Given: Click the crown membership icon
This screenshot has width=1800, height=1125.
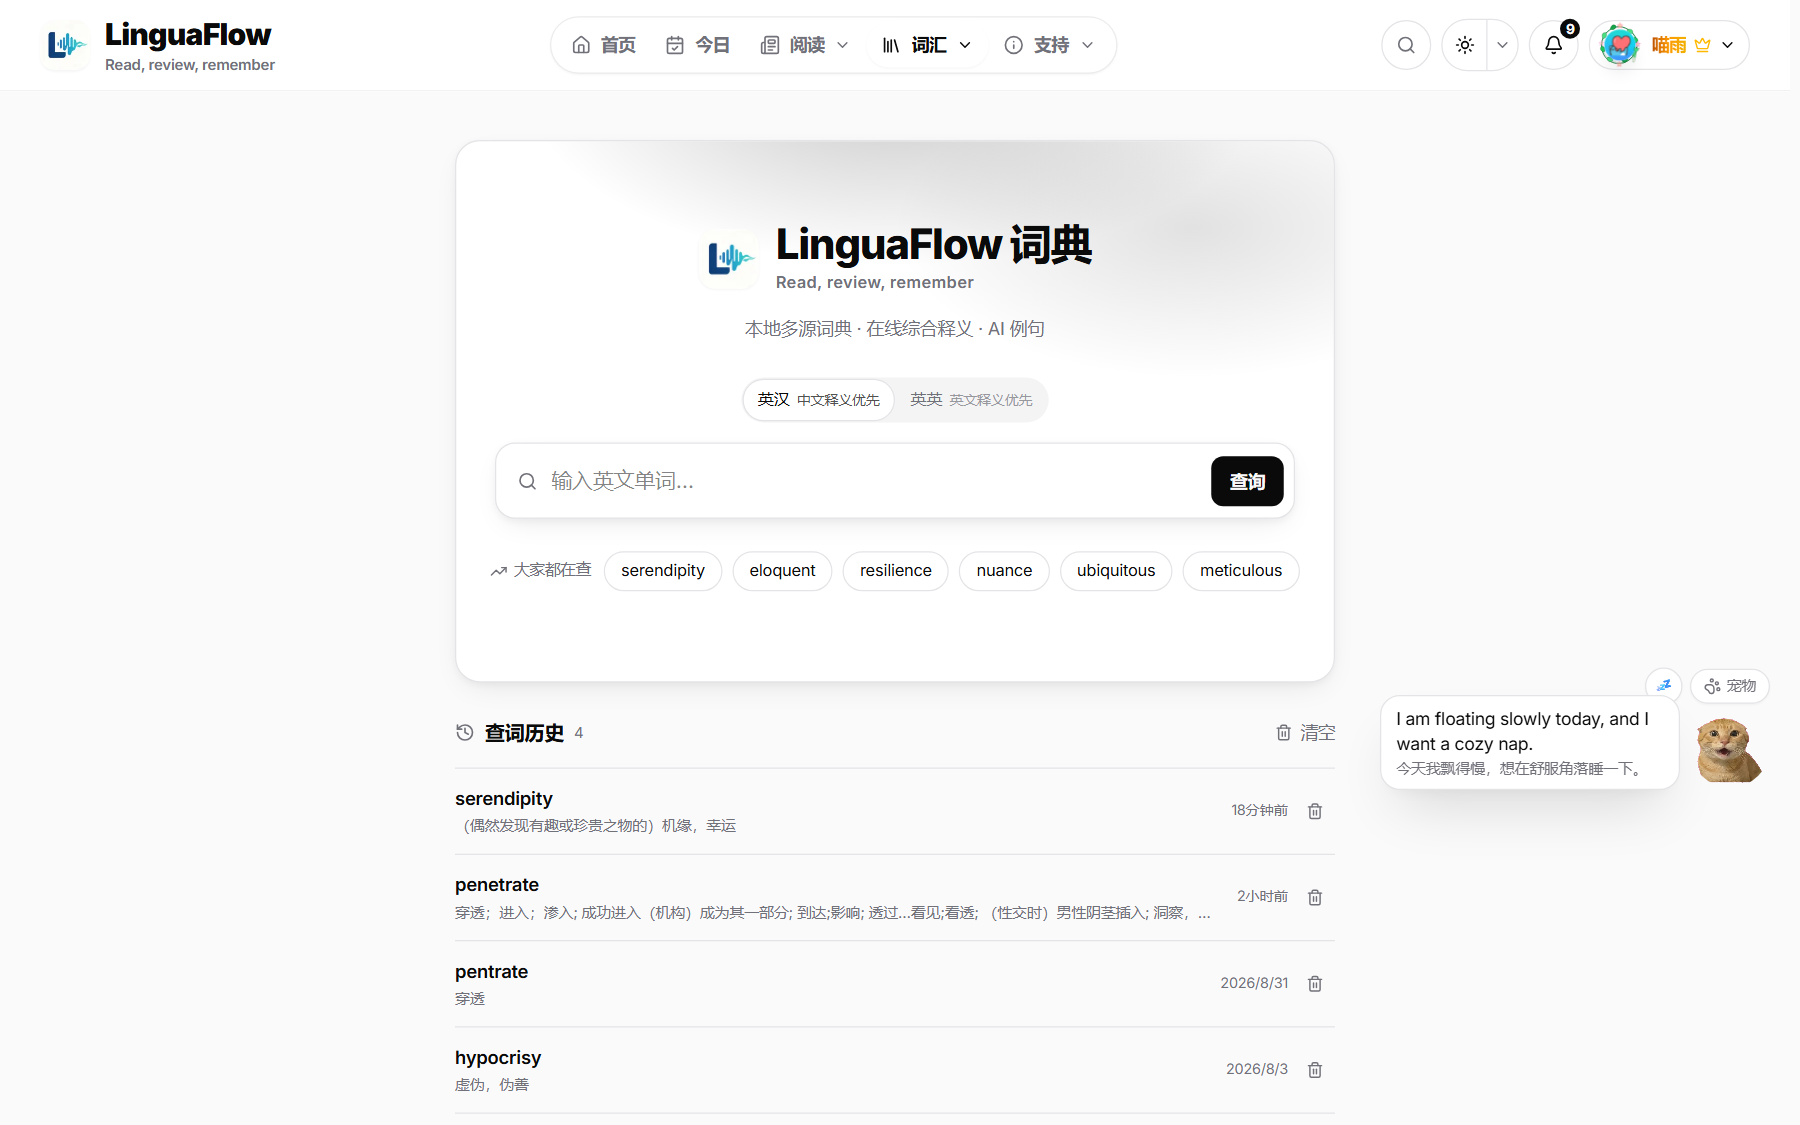Looking at the screenshot, I should coord(1702,45).
